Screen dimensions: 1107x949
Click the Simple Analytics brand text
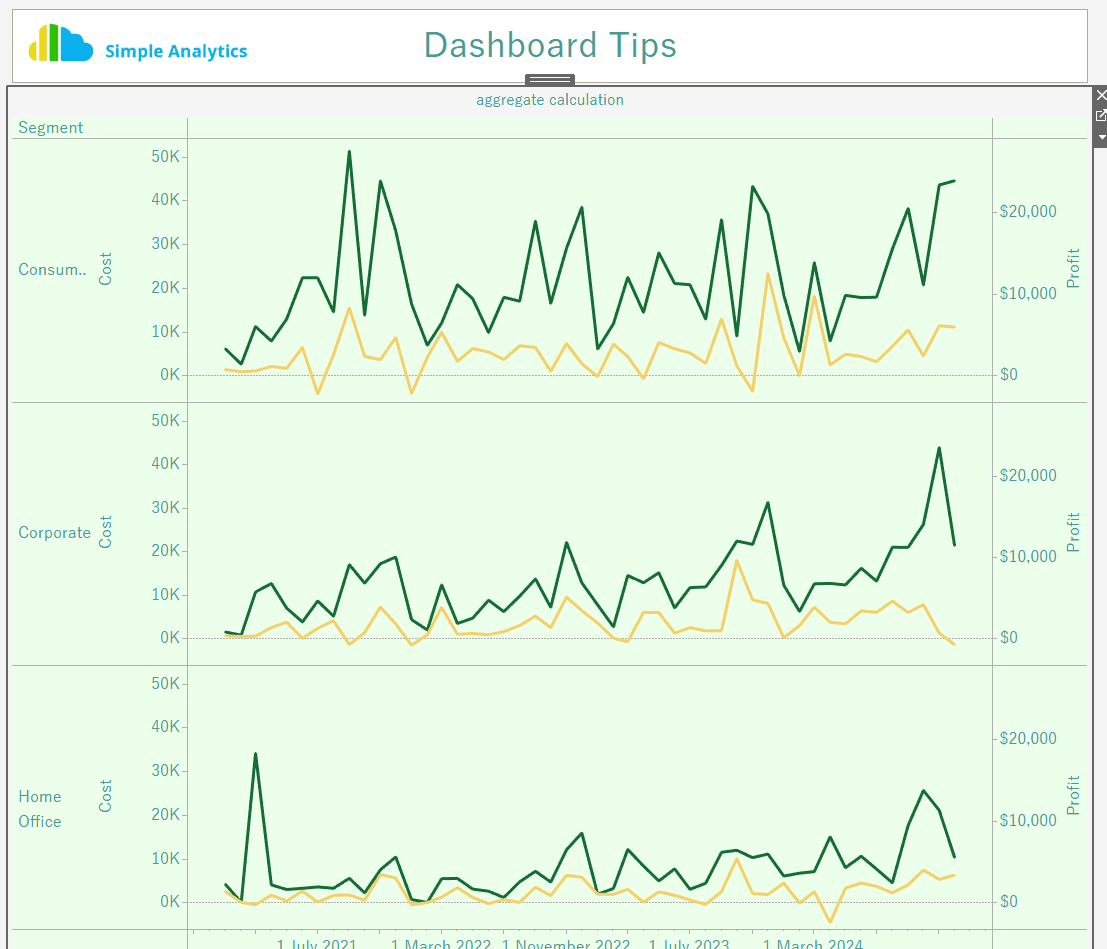coord(176,51)
